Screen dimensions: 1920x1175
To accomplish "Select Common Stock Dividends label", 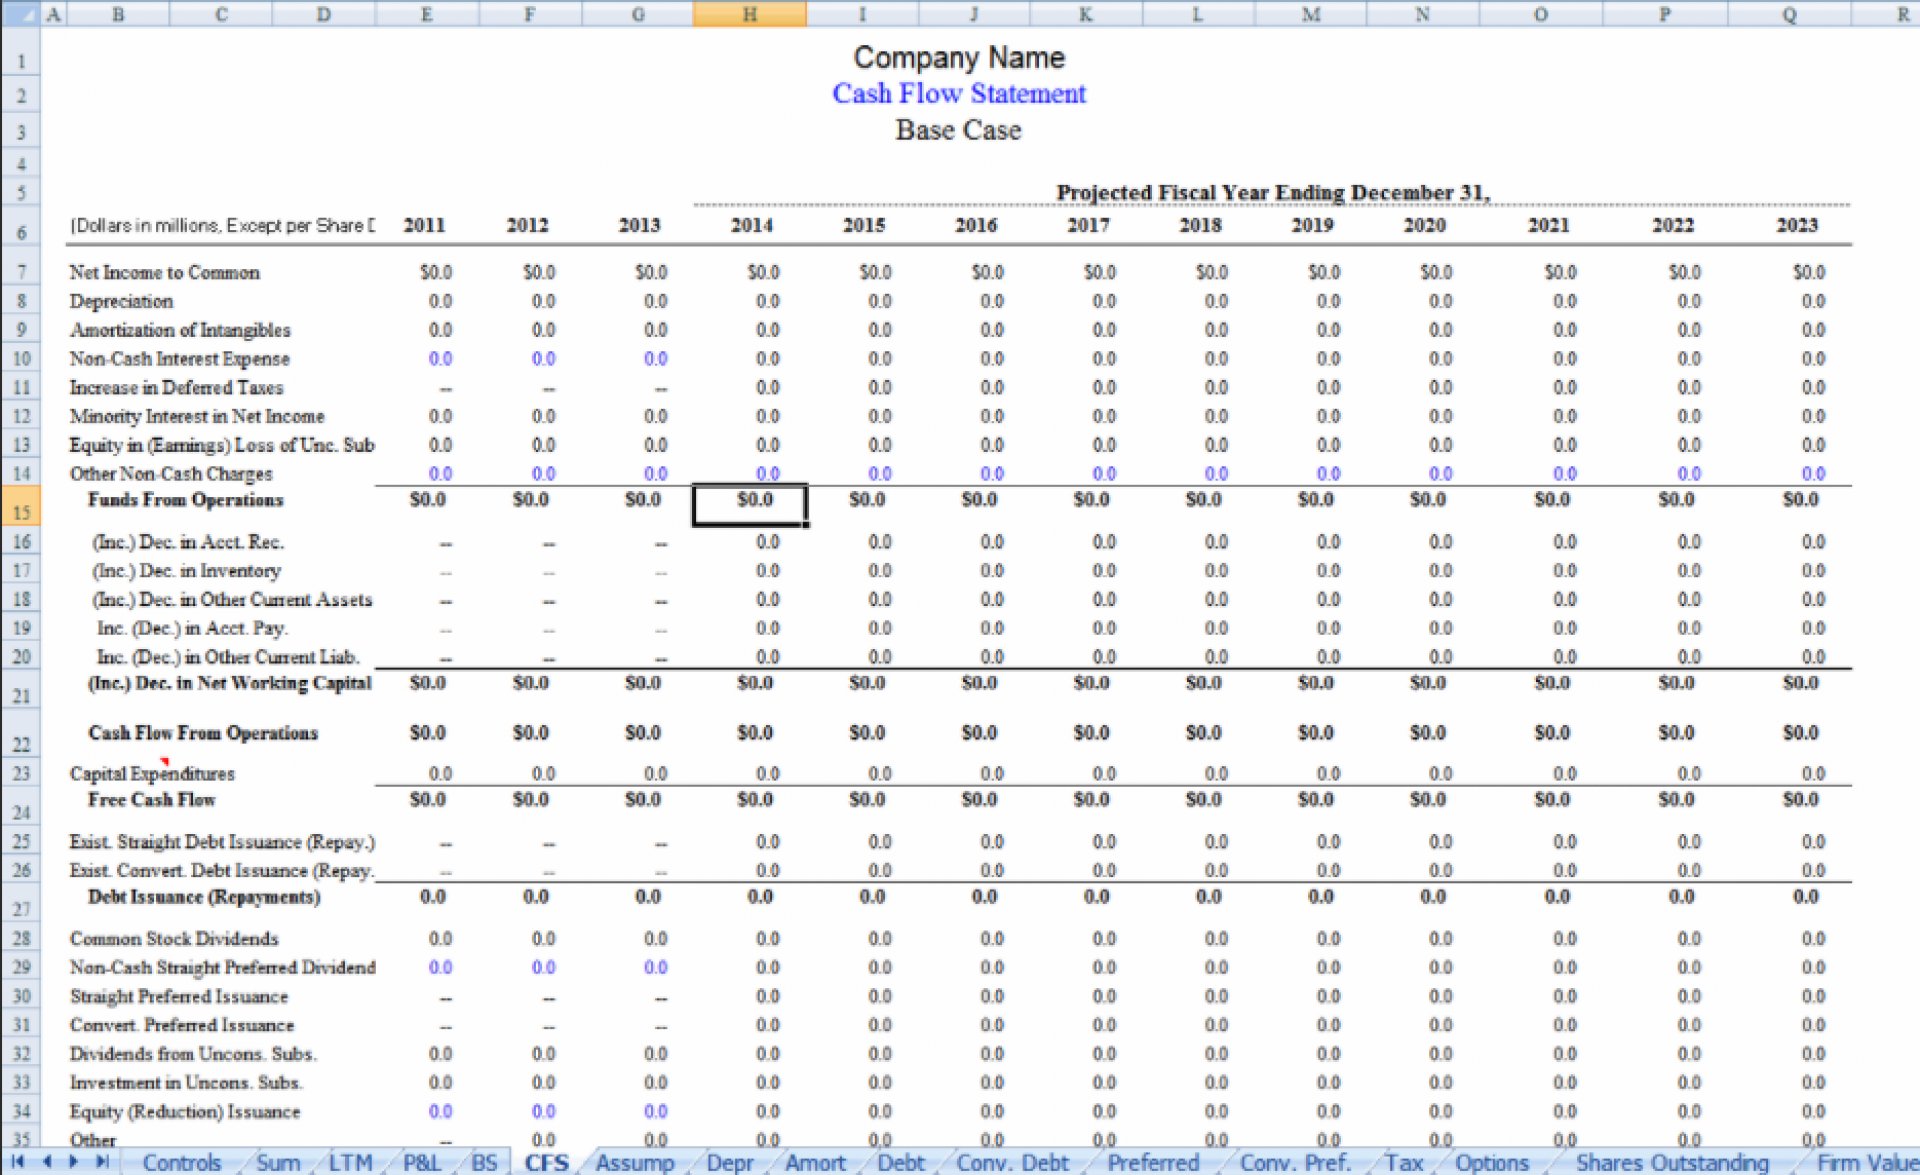I will pos(174,939).
